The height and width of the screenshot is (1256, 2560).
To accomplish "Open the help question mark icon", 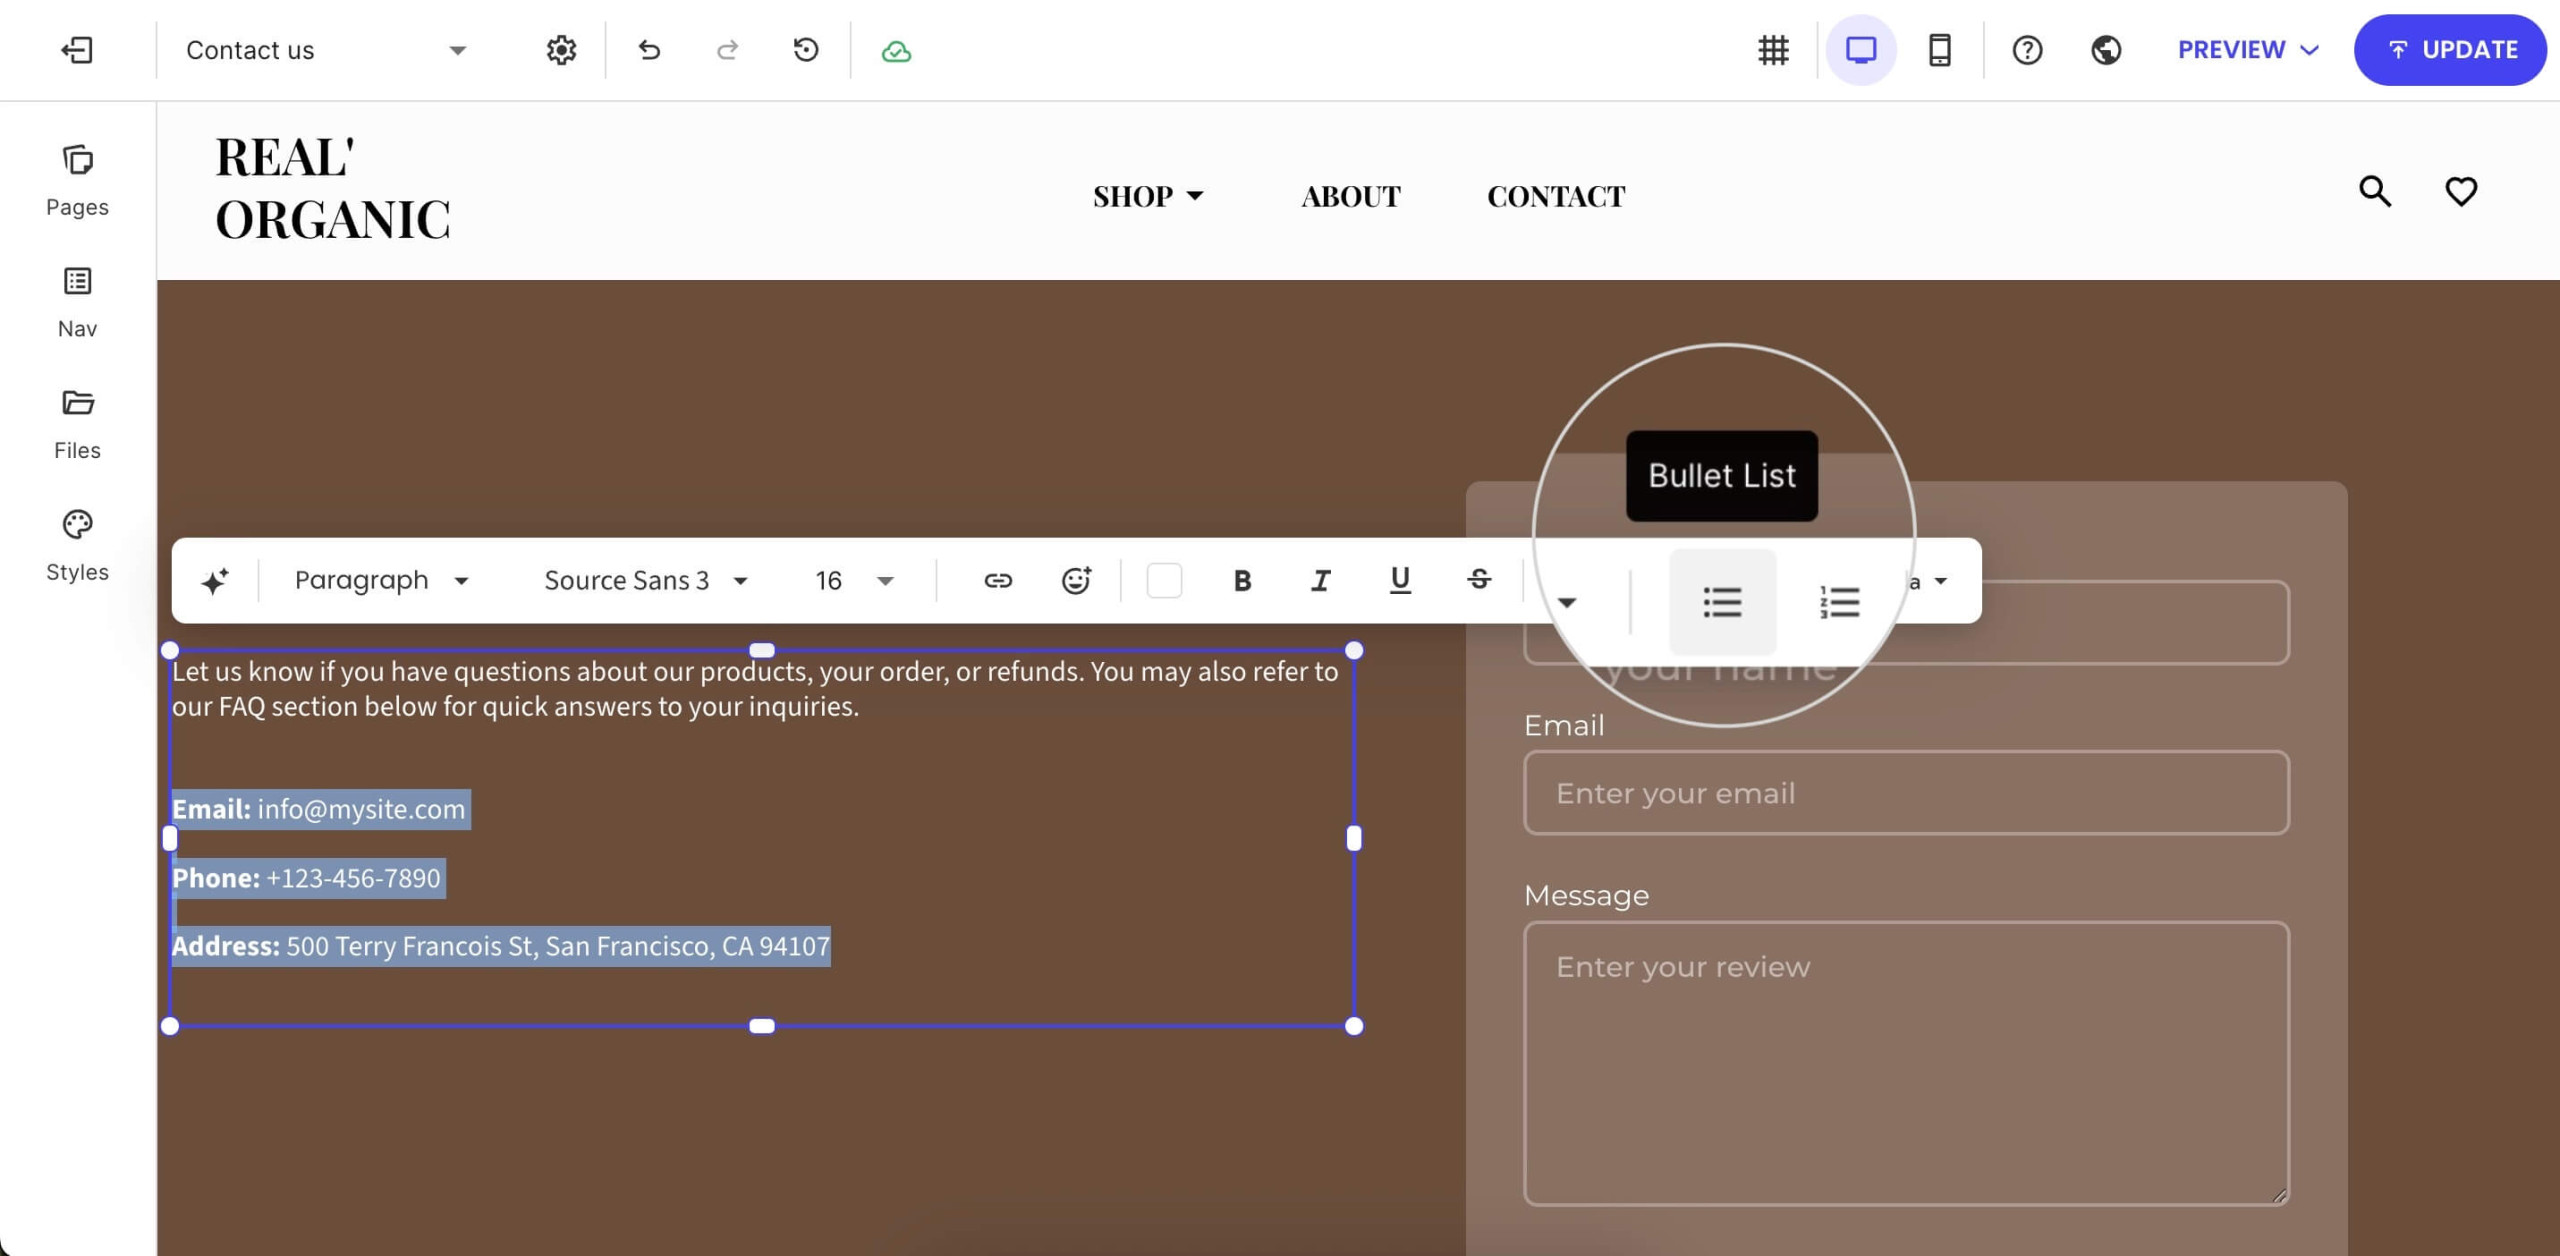I will [x=2027, y=50].
